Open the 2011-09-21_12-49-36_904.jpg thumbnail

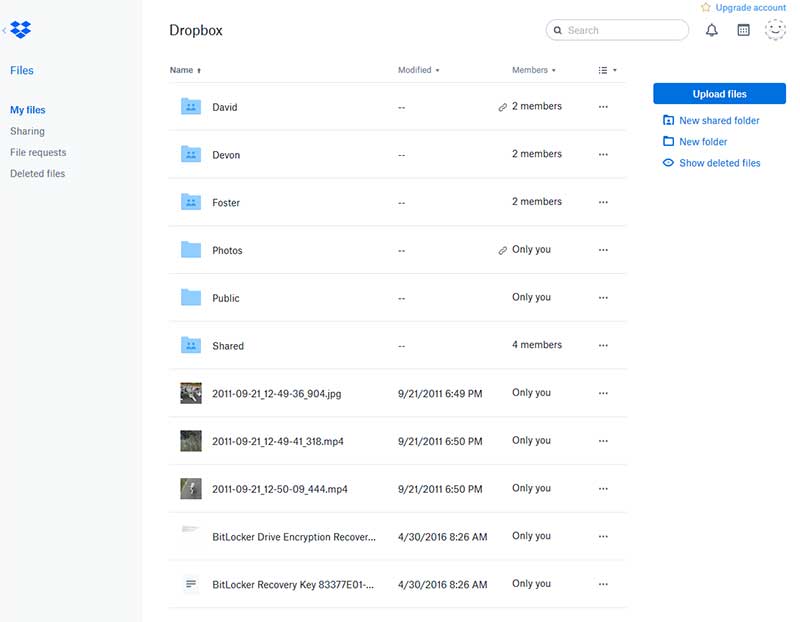191,393
